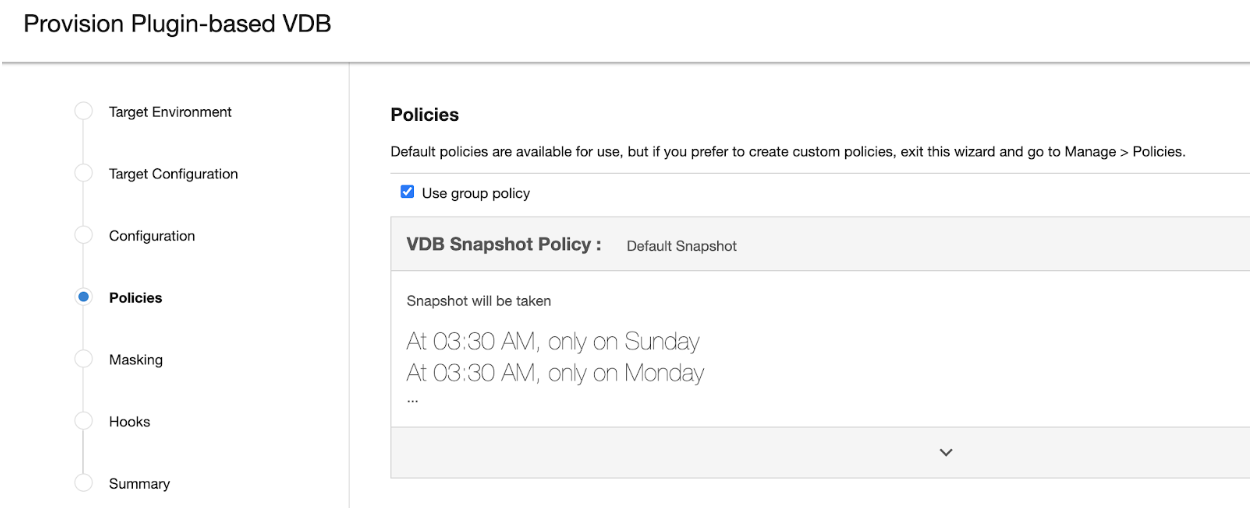Click the Target Environment step circle
The width and height of the screenshot is (1258, 508).
(x=84, y=112)
